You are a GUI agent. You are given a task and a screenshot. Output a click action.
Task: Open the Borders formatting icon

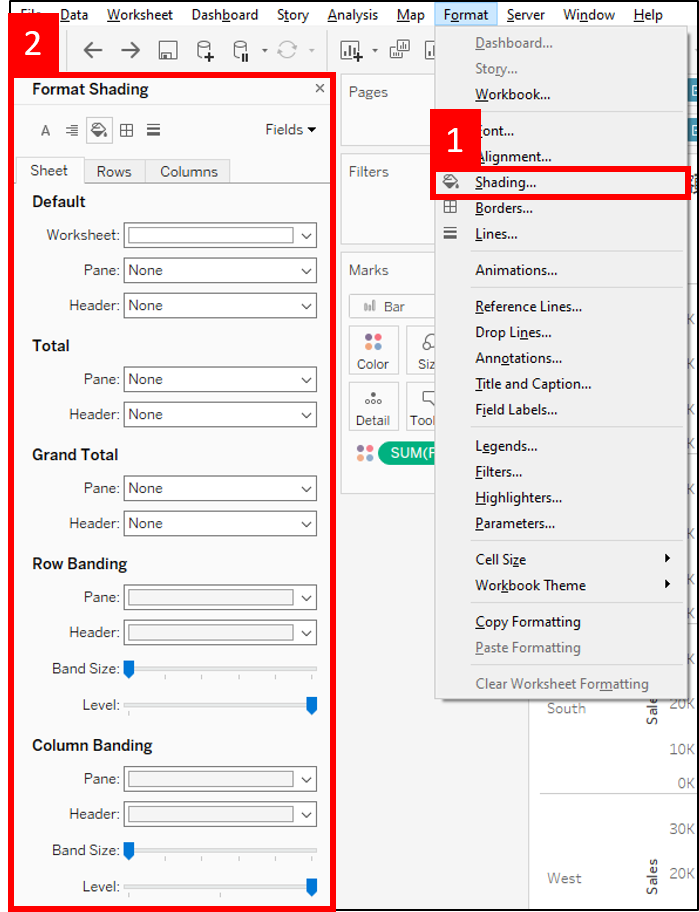[126, 130]
